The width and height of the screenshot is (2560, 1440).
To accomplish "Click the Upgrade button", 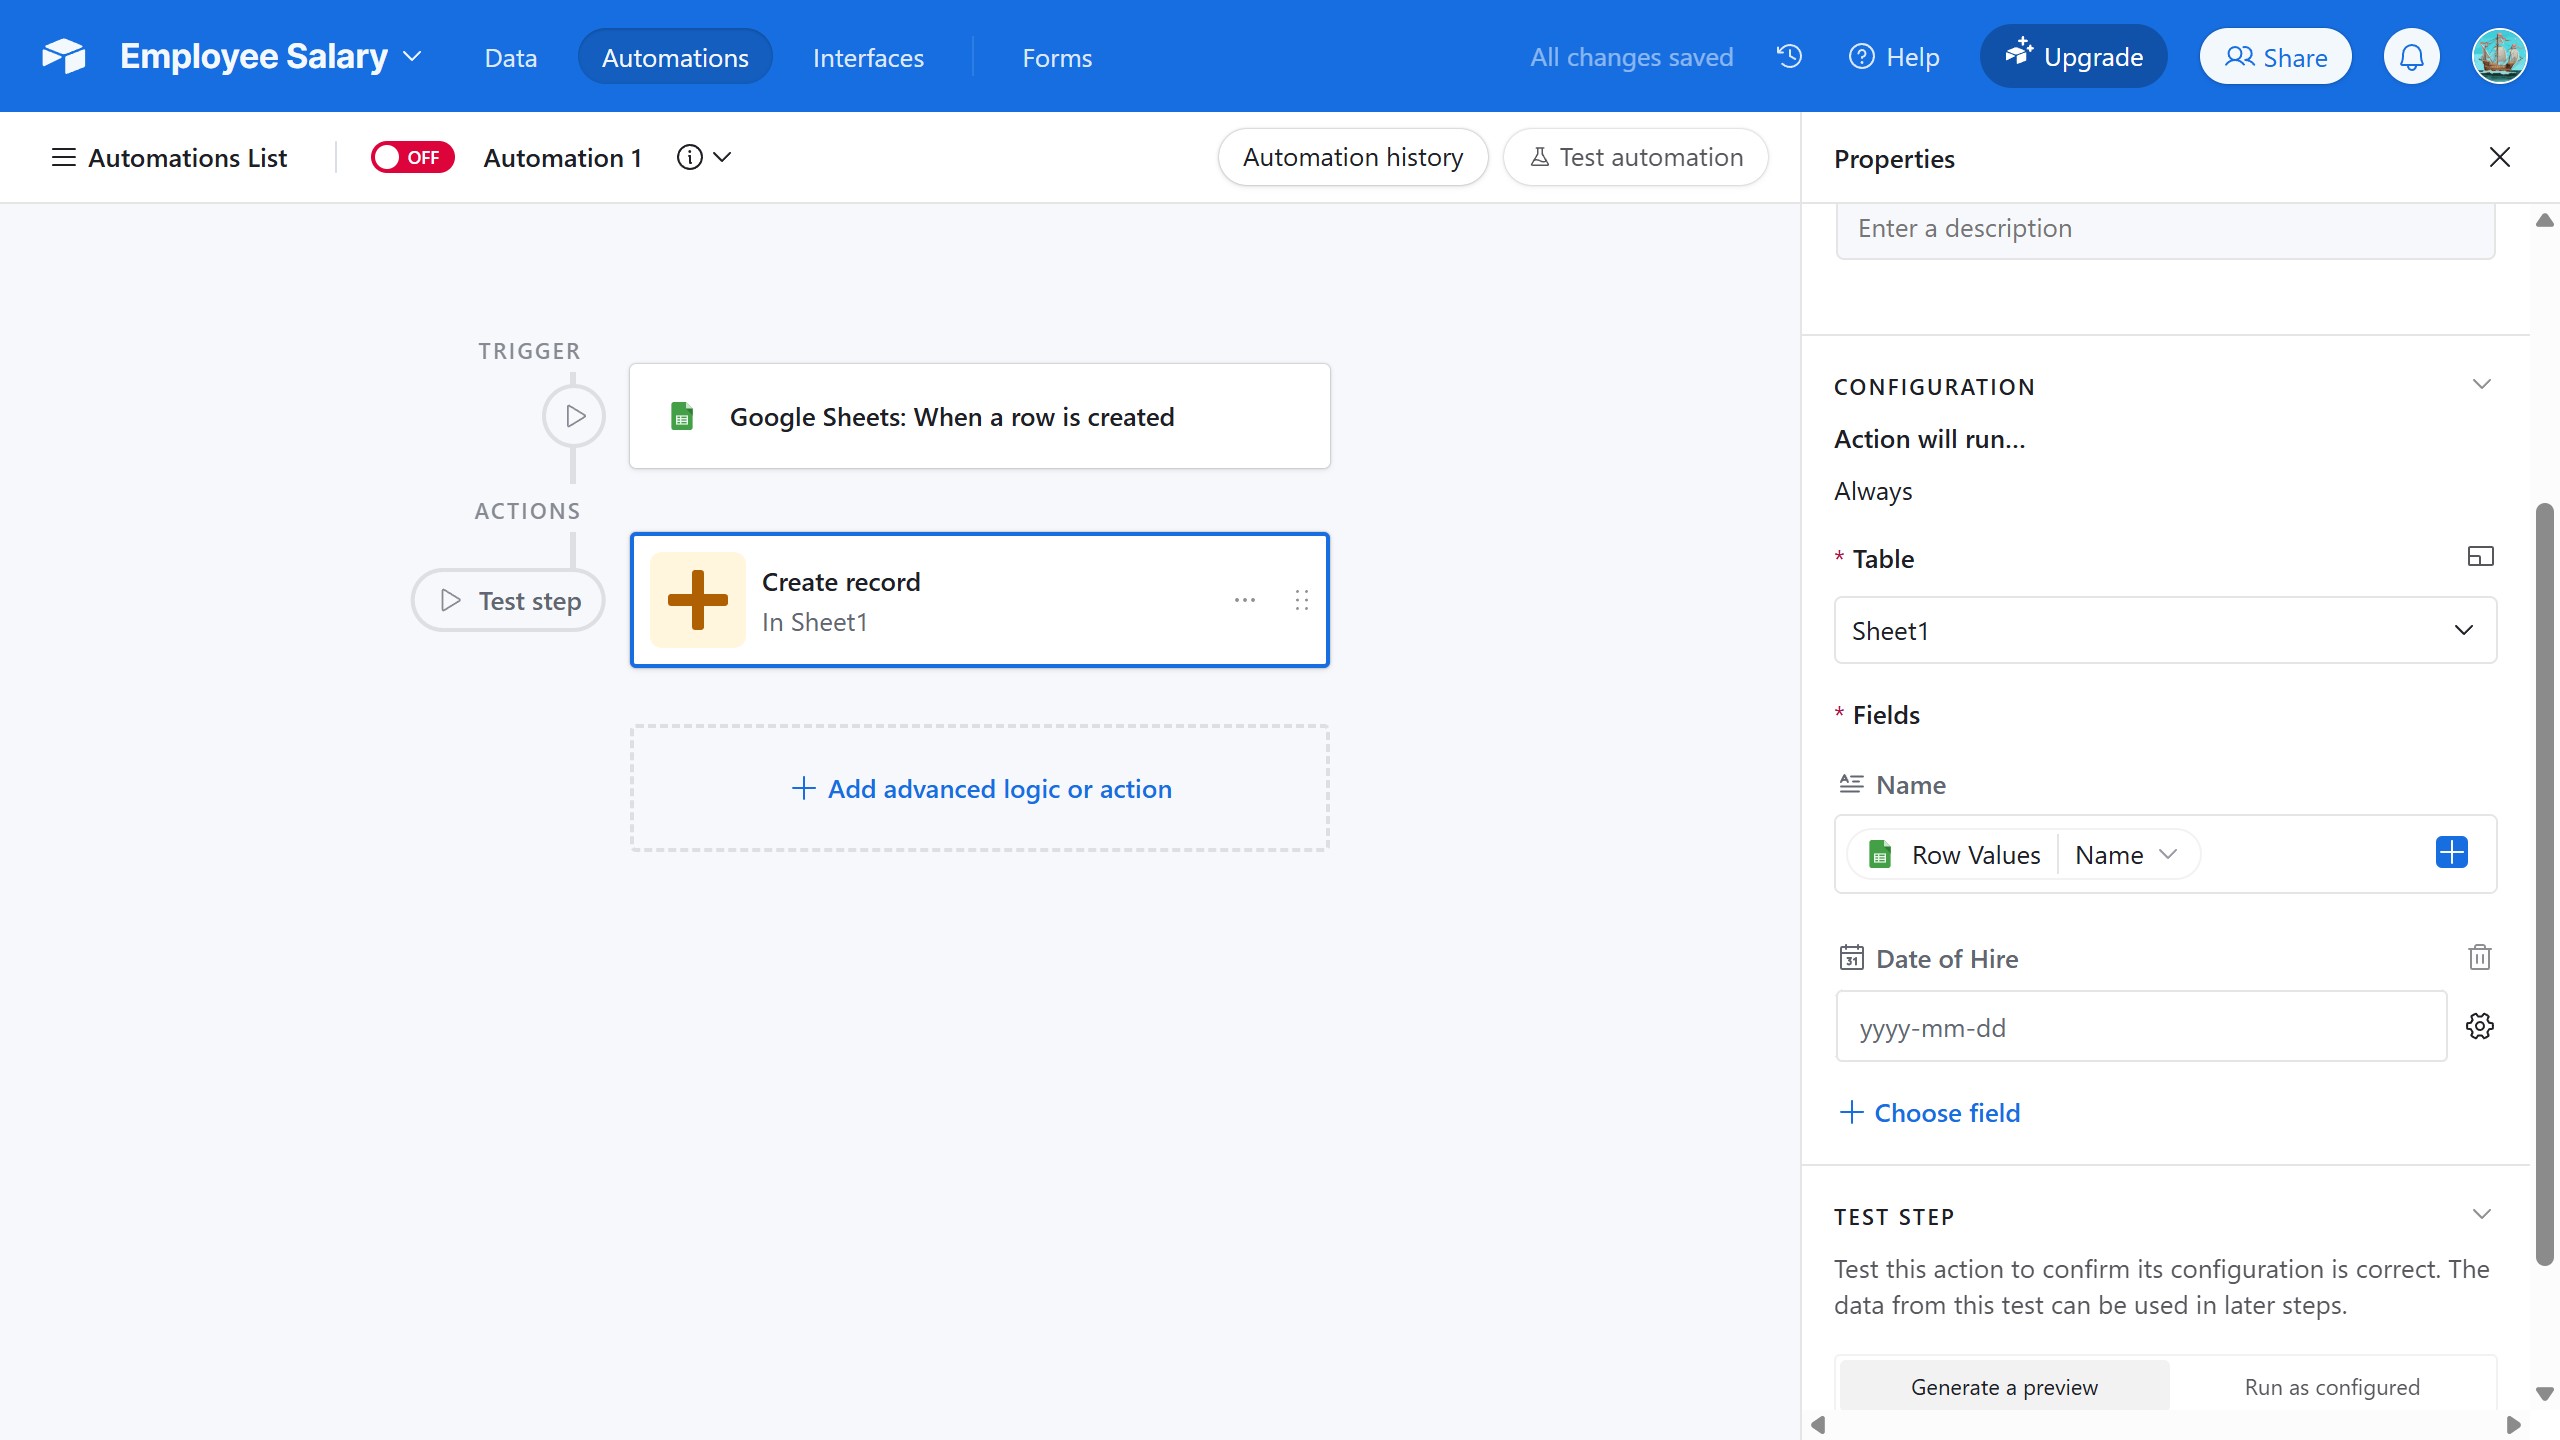I will click(2073, 57).
